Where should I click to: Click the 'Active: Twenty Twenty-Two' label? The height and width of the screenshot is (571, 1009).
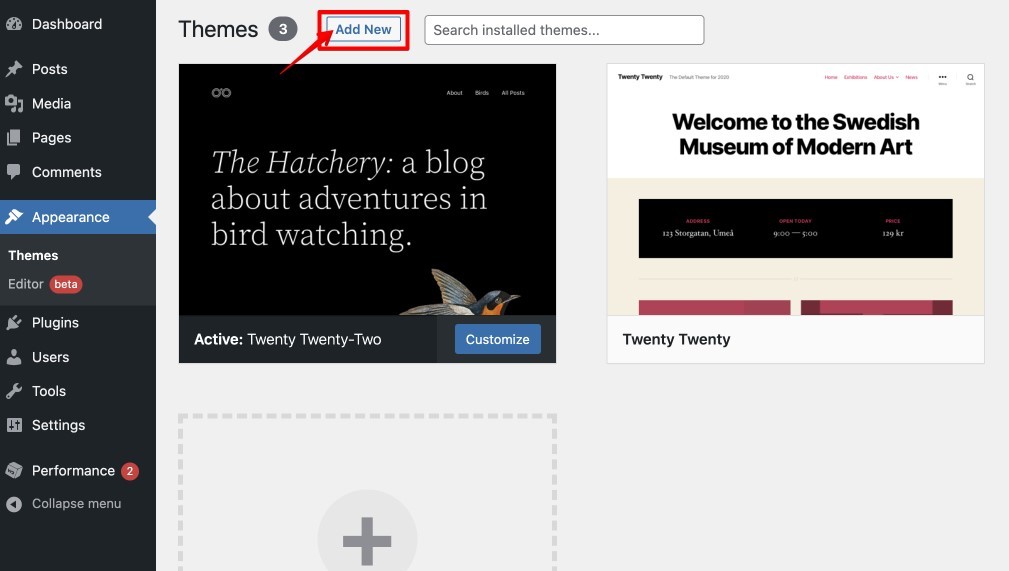click(288, 339)
